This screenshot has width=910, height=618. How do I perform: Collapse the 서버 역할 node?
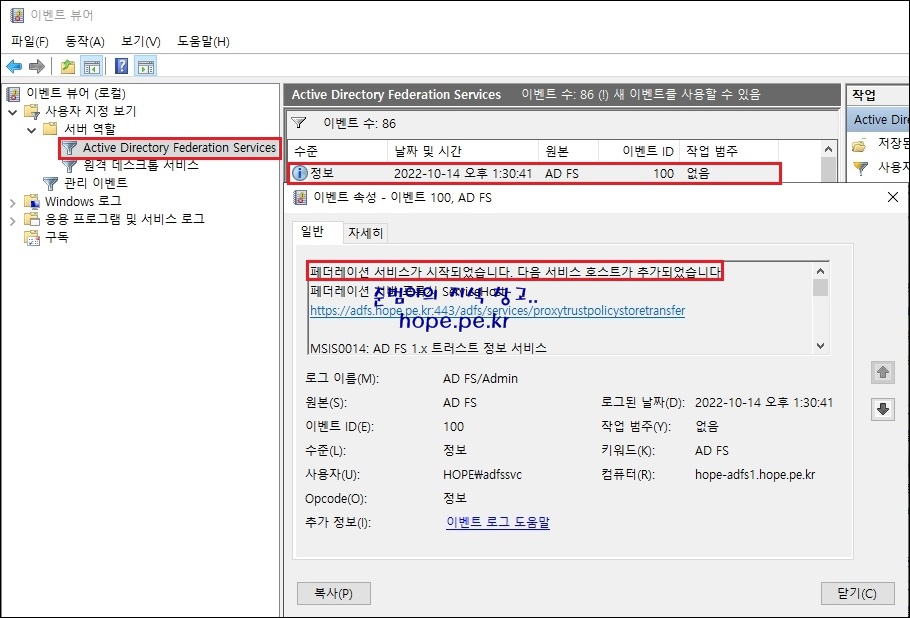[31, 129]
